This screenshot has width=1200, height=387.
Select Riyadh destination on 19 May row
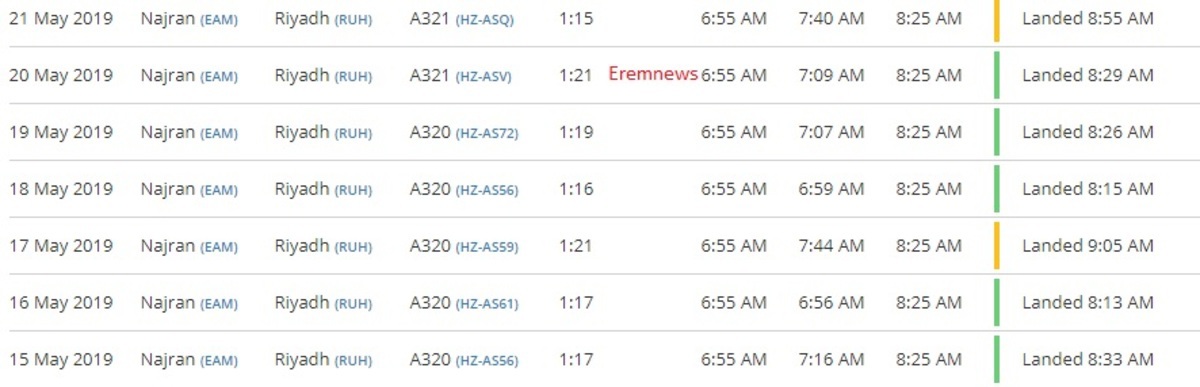coord(302,132)
